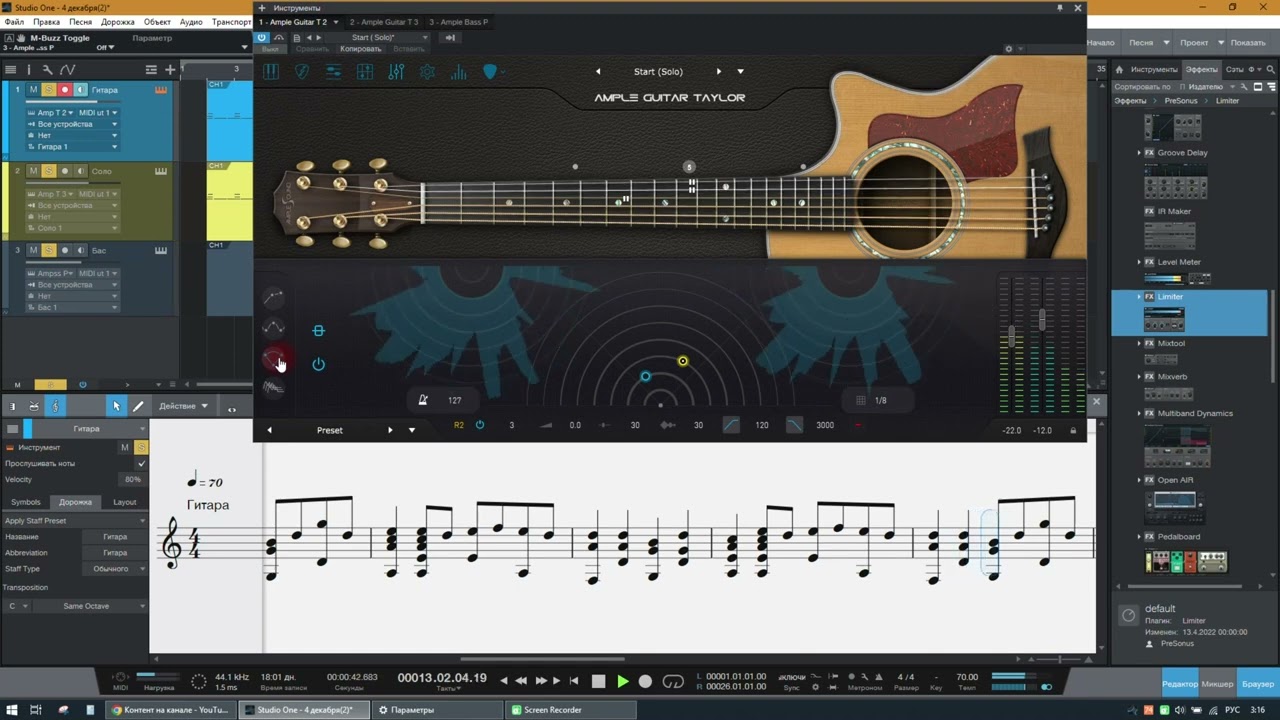Open the Ample Guitar sliders panel icon
The image size is (1280, 720).
(333, 72)
